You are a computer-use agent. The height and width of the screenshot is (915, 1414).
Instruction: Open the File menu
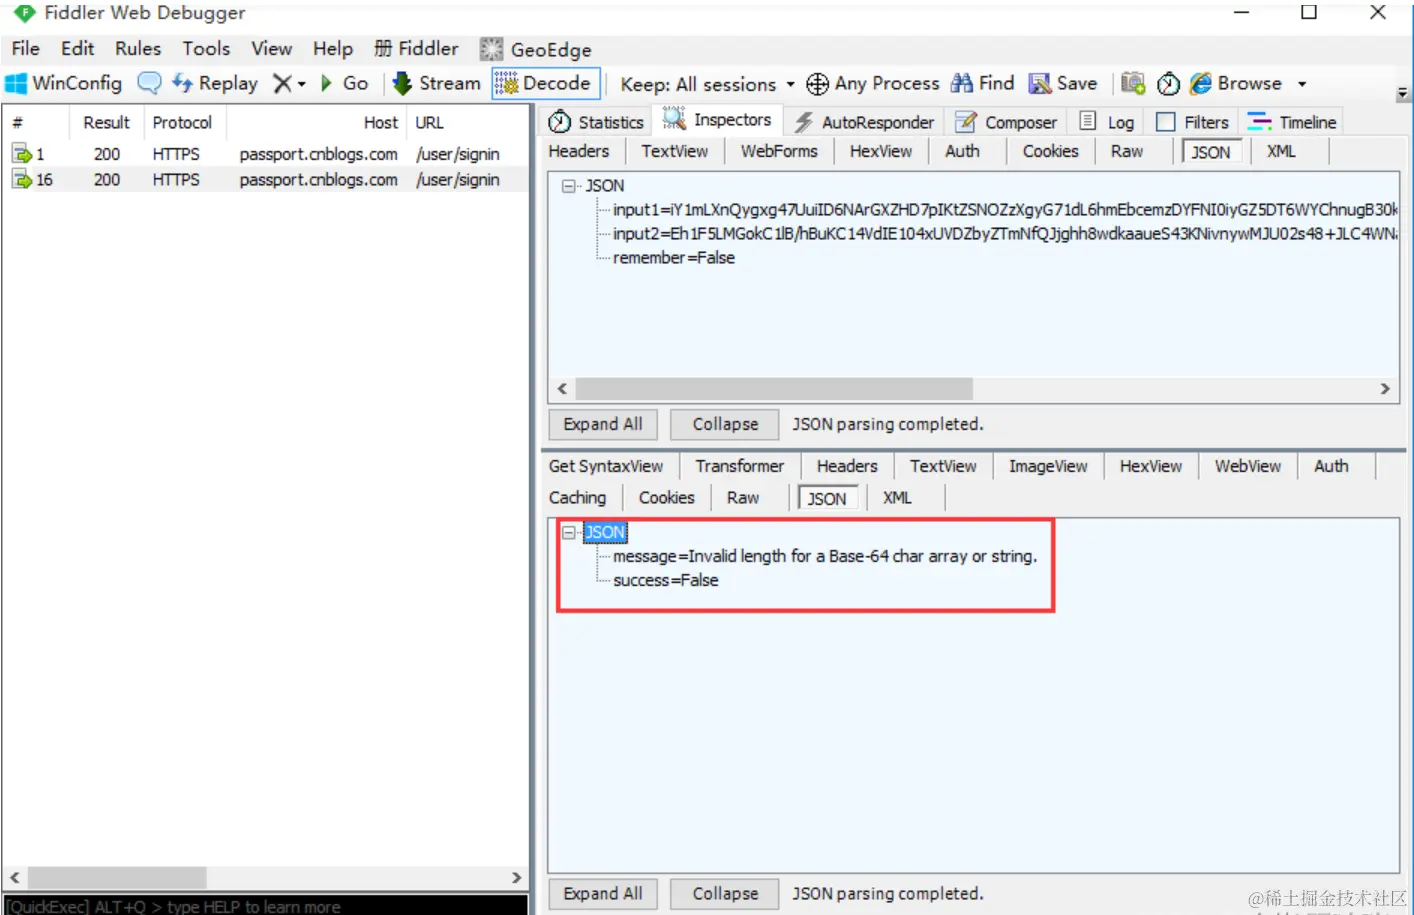click(x=26, y=48)
